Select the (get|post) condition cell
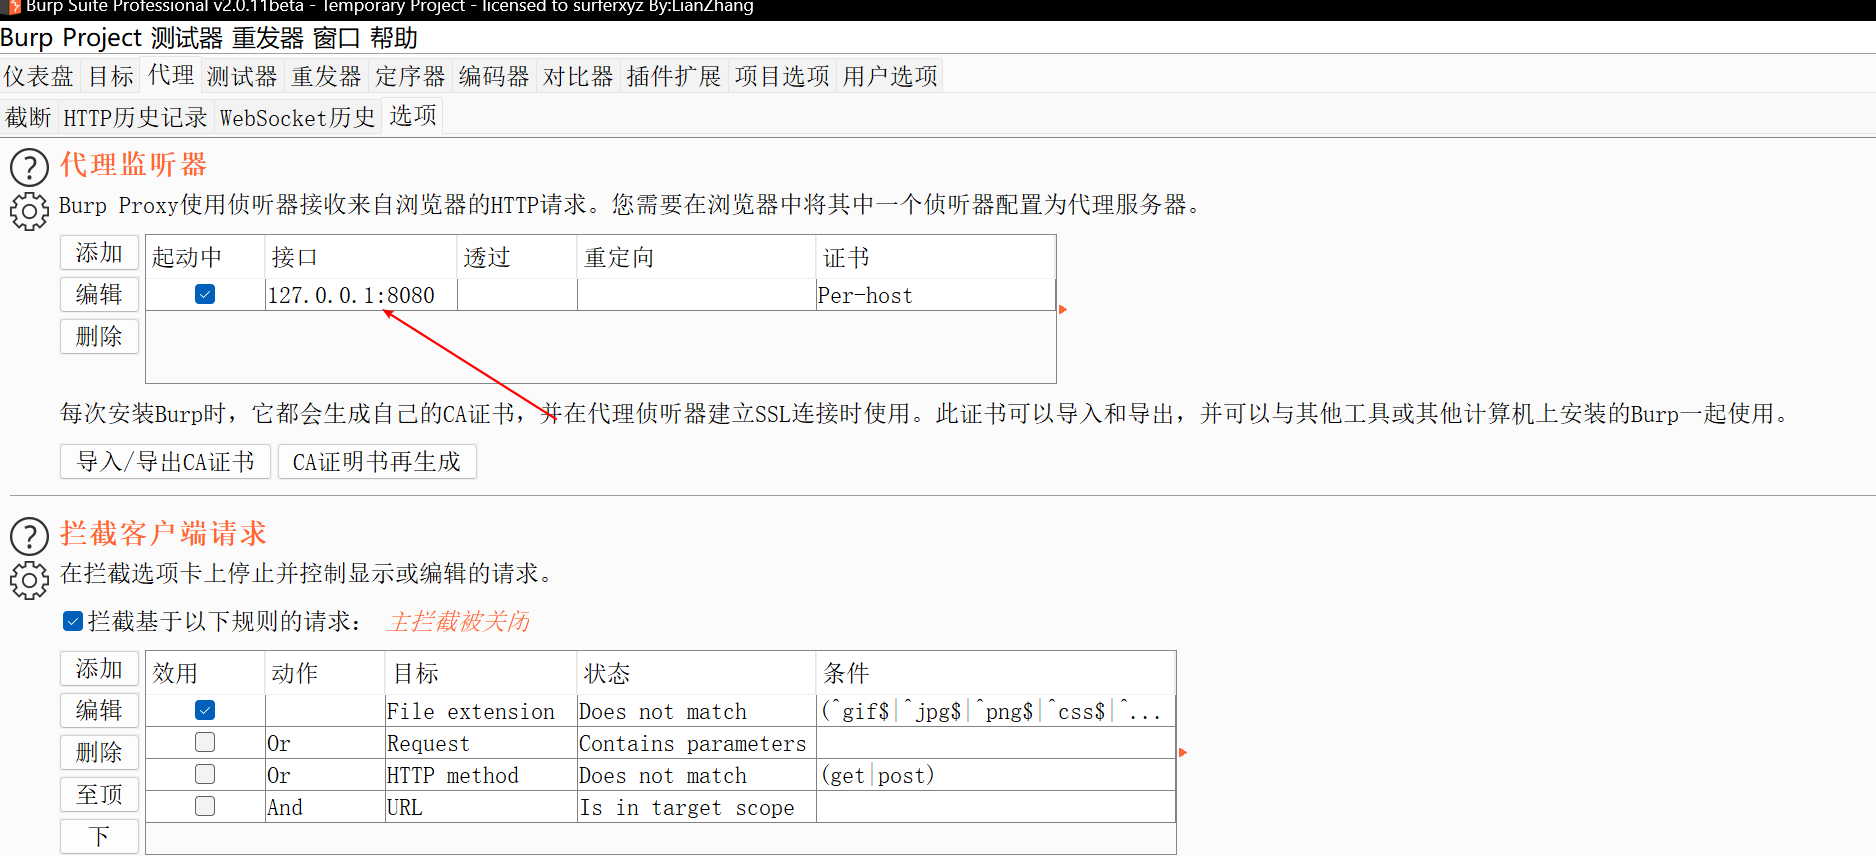1876x856 pixels. click(995, 775)
